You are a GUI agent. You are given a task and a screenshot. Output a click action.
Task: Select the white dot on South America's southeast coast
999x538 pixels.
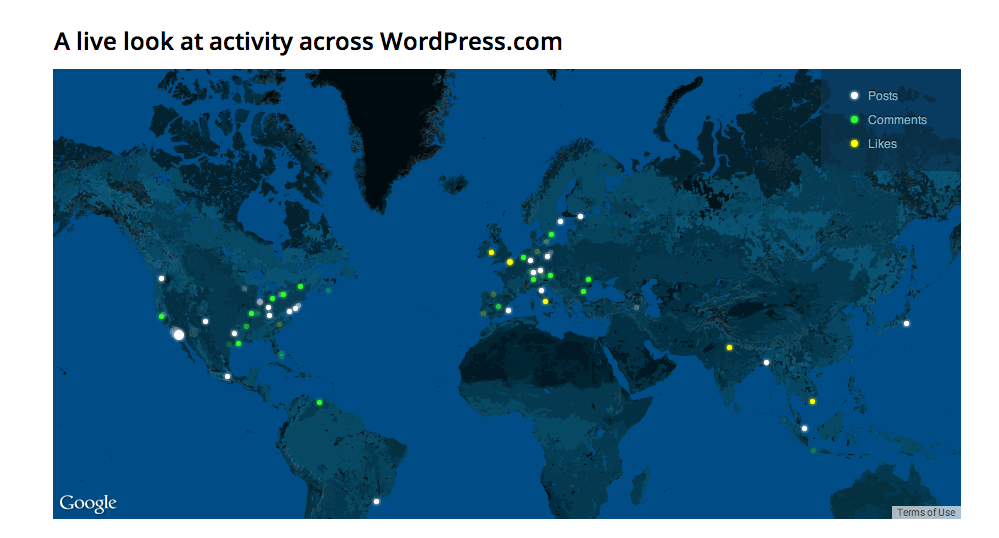tap(376, 501)
